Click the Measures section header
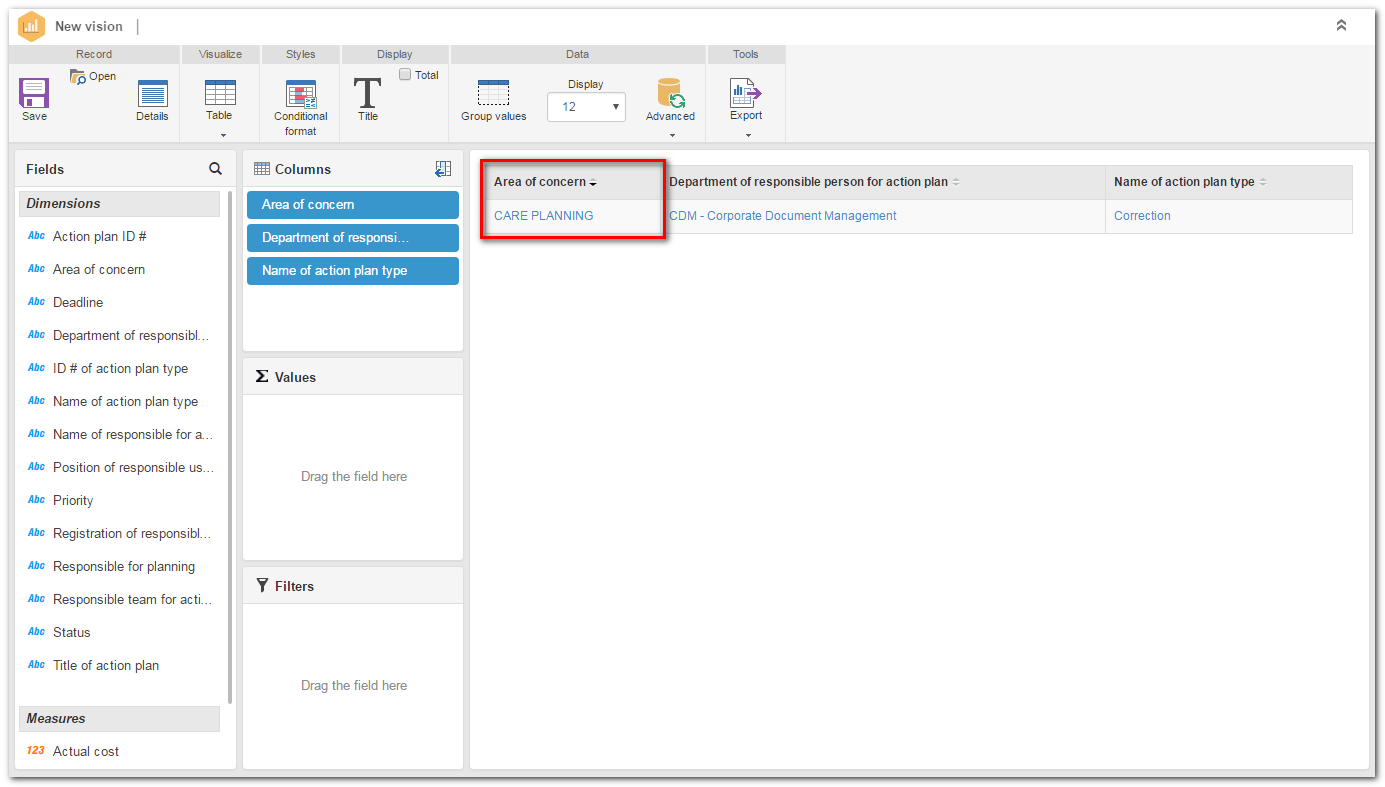Image resolution: width=1385 pixels, height=787 pixels. [119, 719]
